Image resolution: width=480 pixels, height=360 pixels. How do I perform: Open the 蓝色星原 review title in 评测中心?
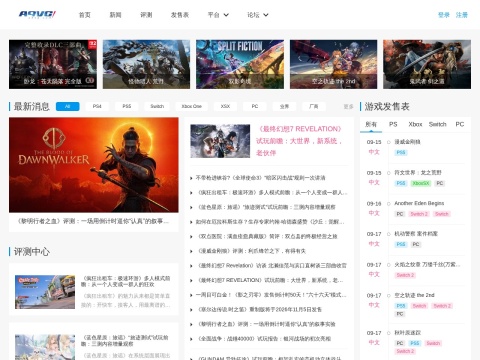point(125,341)
